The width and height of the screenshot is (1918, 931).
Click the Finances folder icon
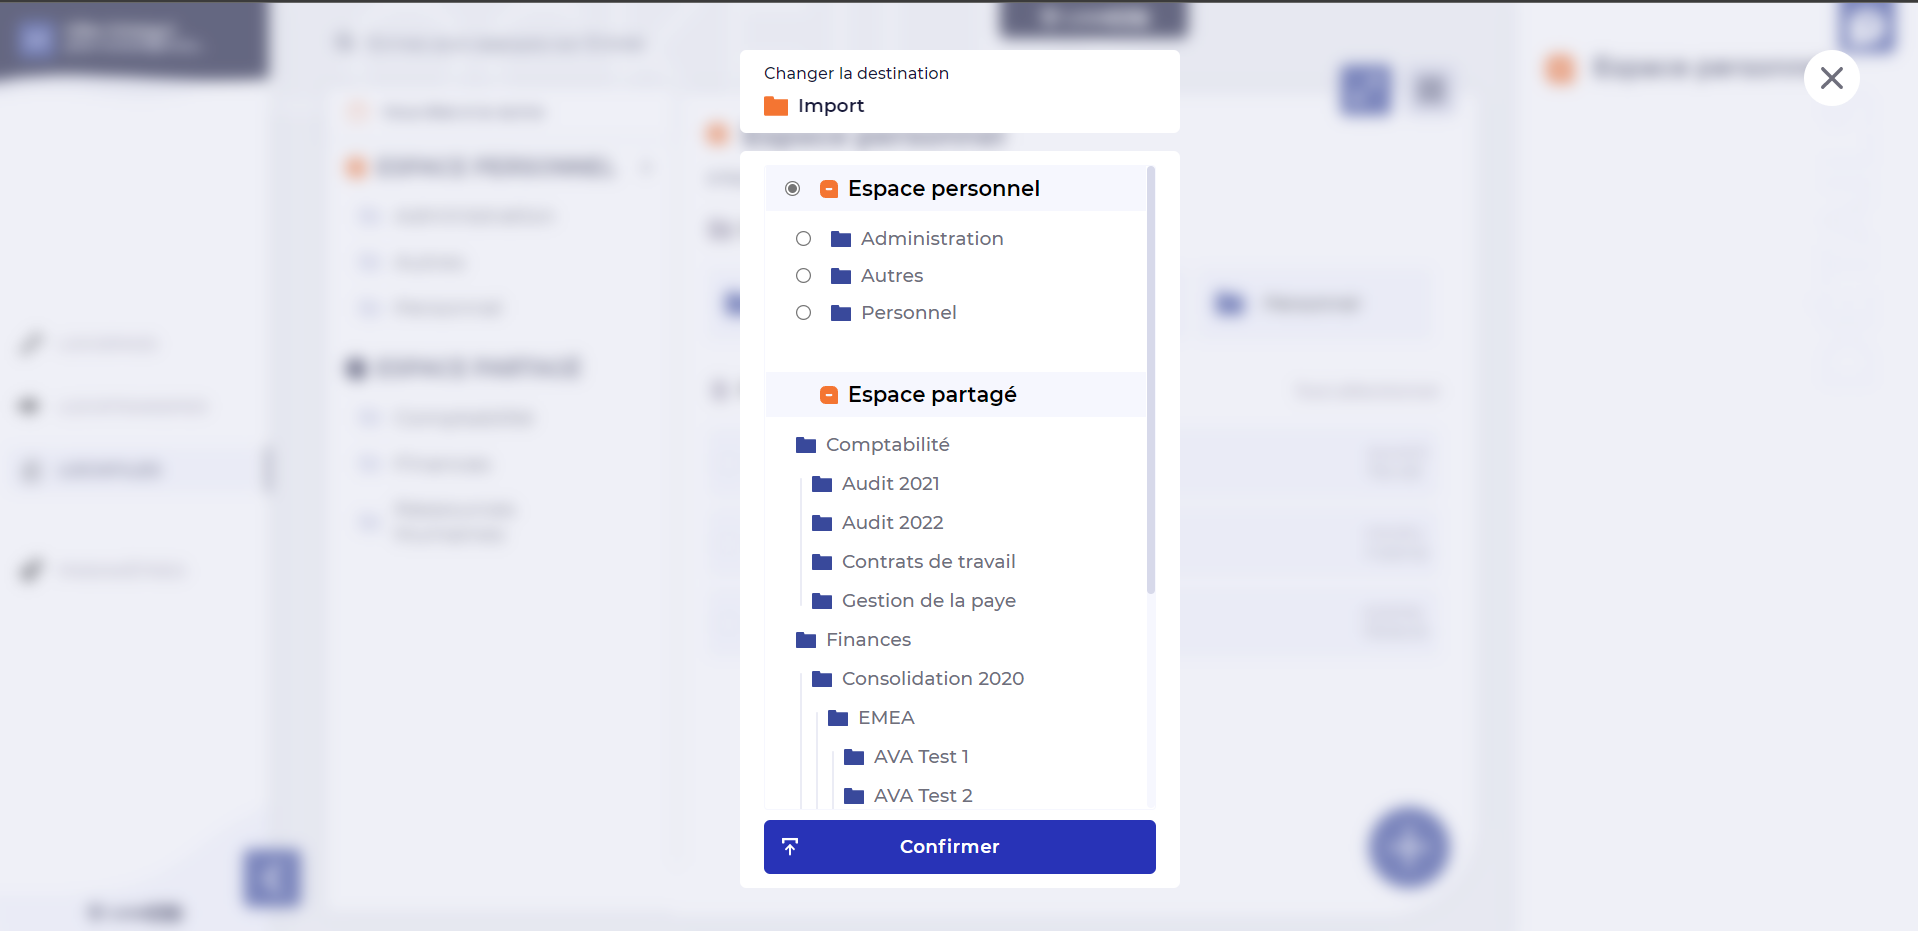pos(806,640)
